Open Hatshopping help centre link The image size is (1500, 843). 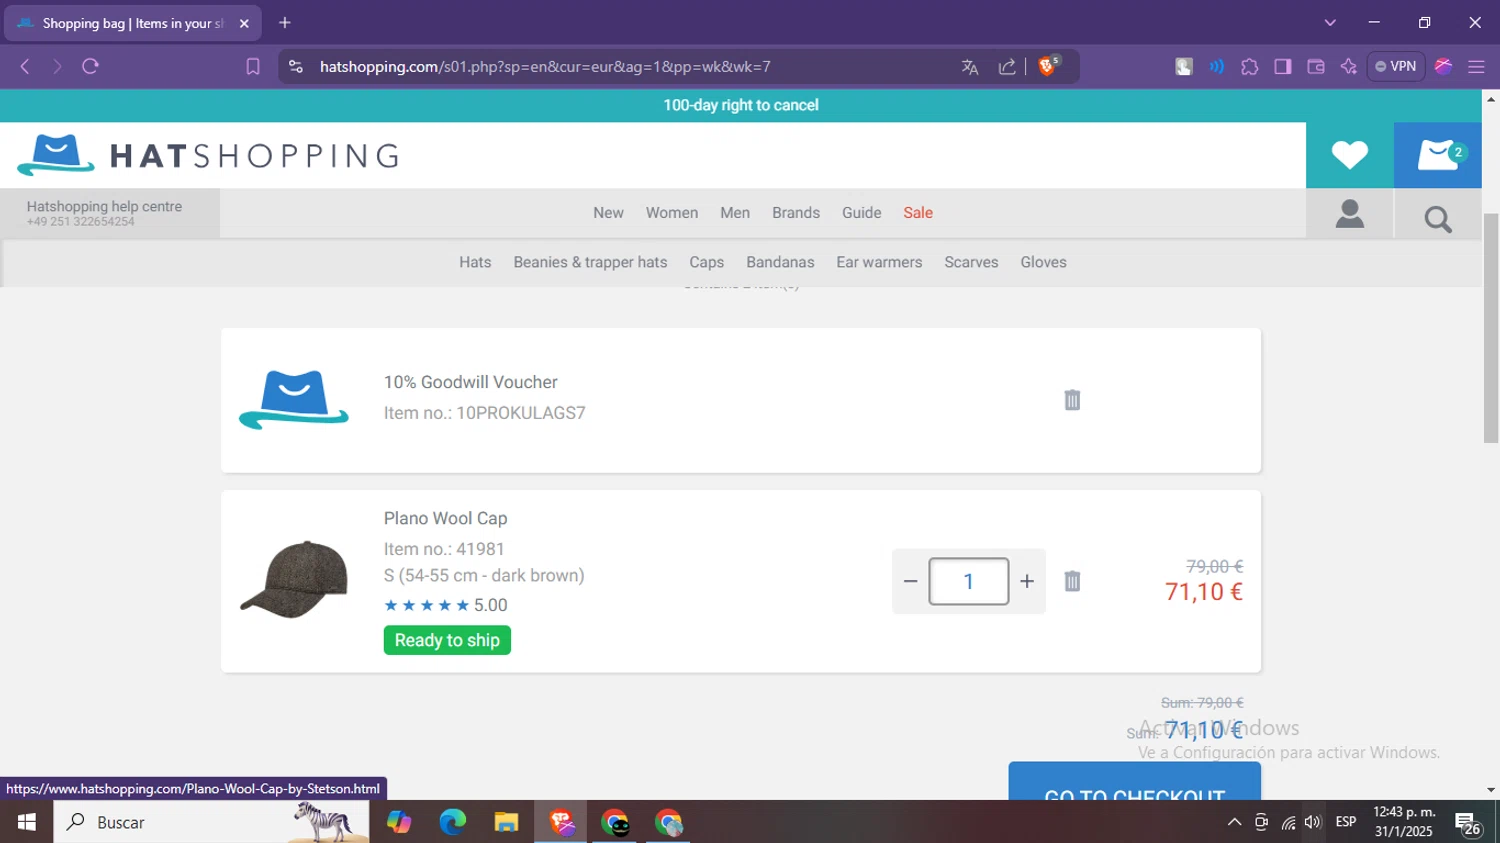(104, 207)
